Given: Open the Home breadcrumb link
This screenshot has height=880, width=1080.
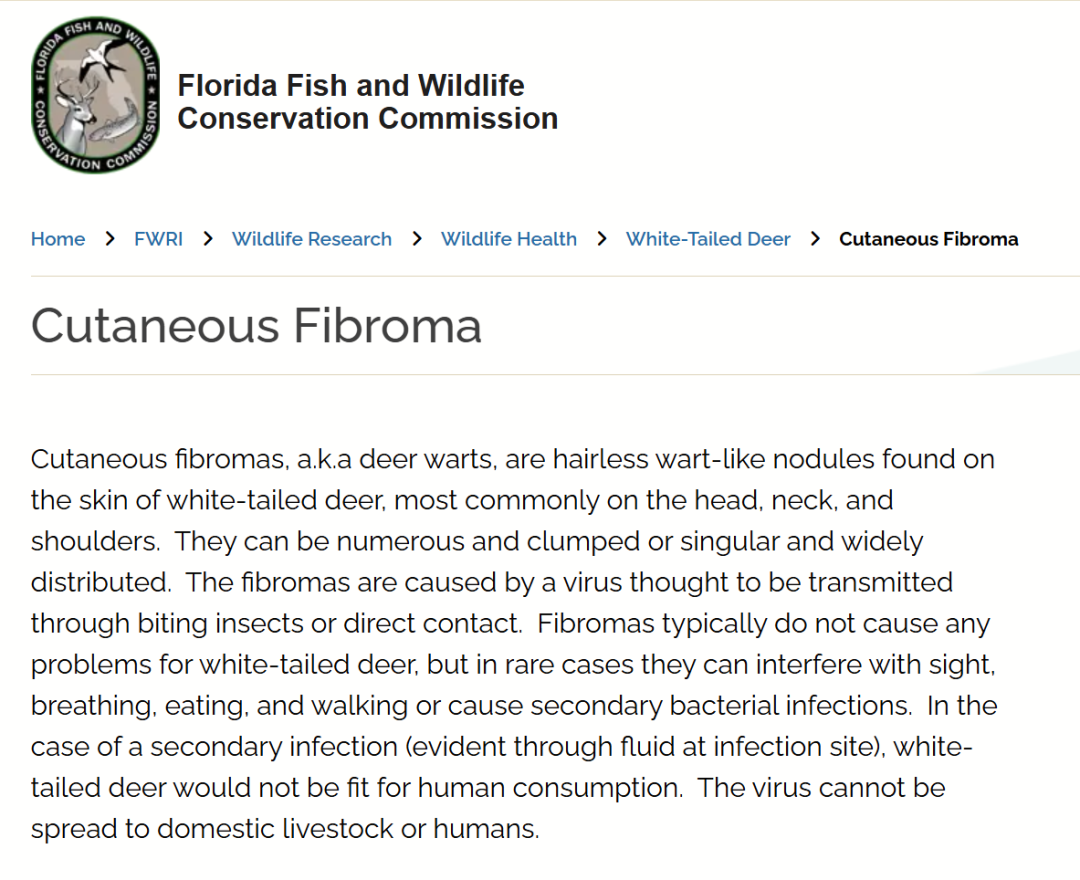Looking at the screenshot, I should pyautogui.click(x=58, y=239).
